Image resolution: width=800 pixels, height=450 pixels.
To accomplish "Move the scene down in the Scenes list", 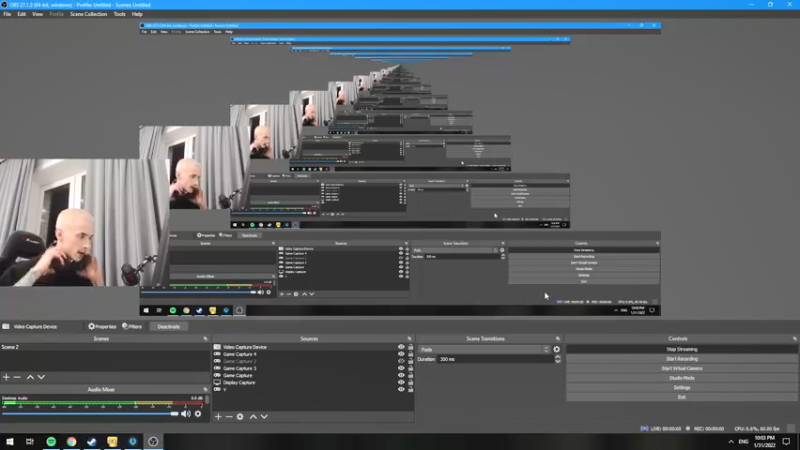I will [41, 377].
